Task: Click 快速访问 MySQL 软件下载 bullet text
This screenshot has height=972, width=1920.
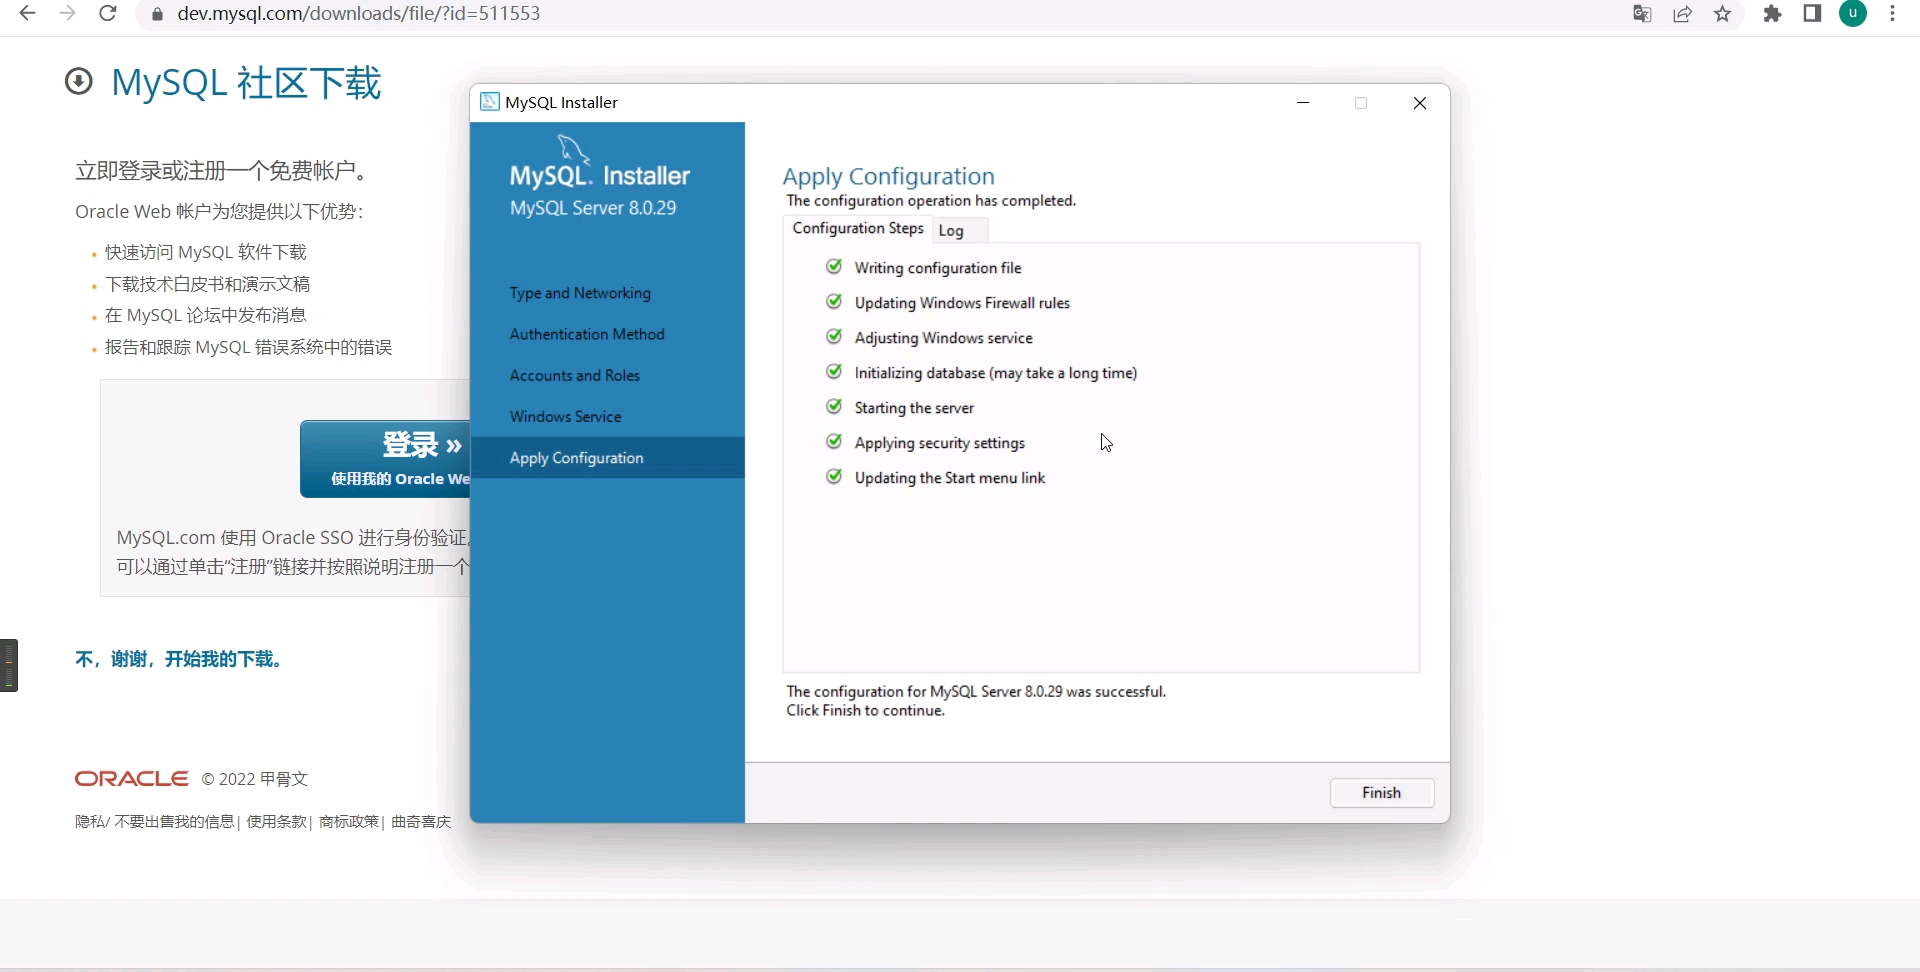Action: 206,253
